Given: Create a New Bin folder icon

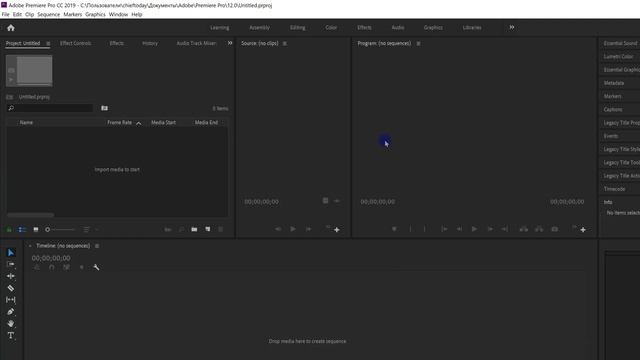Looking at the screenshot, I should [x=194, y=230].
